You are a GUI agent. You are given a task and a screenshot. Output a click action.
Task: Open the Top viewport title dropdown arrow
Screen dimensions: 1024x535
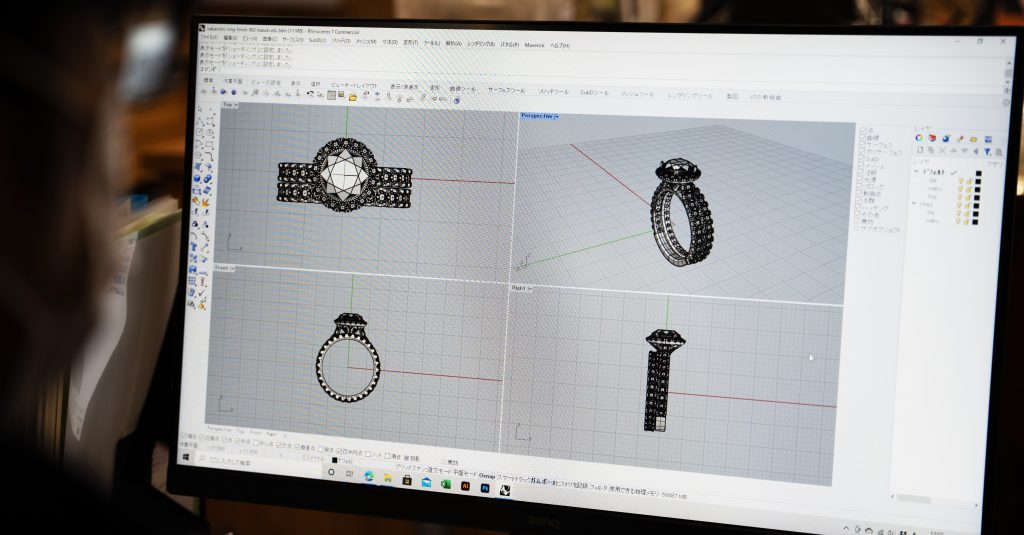pyautogui.click(x=238, y=104)
